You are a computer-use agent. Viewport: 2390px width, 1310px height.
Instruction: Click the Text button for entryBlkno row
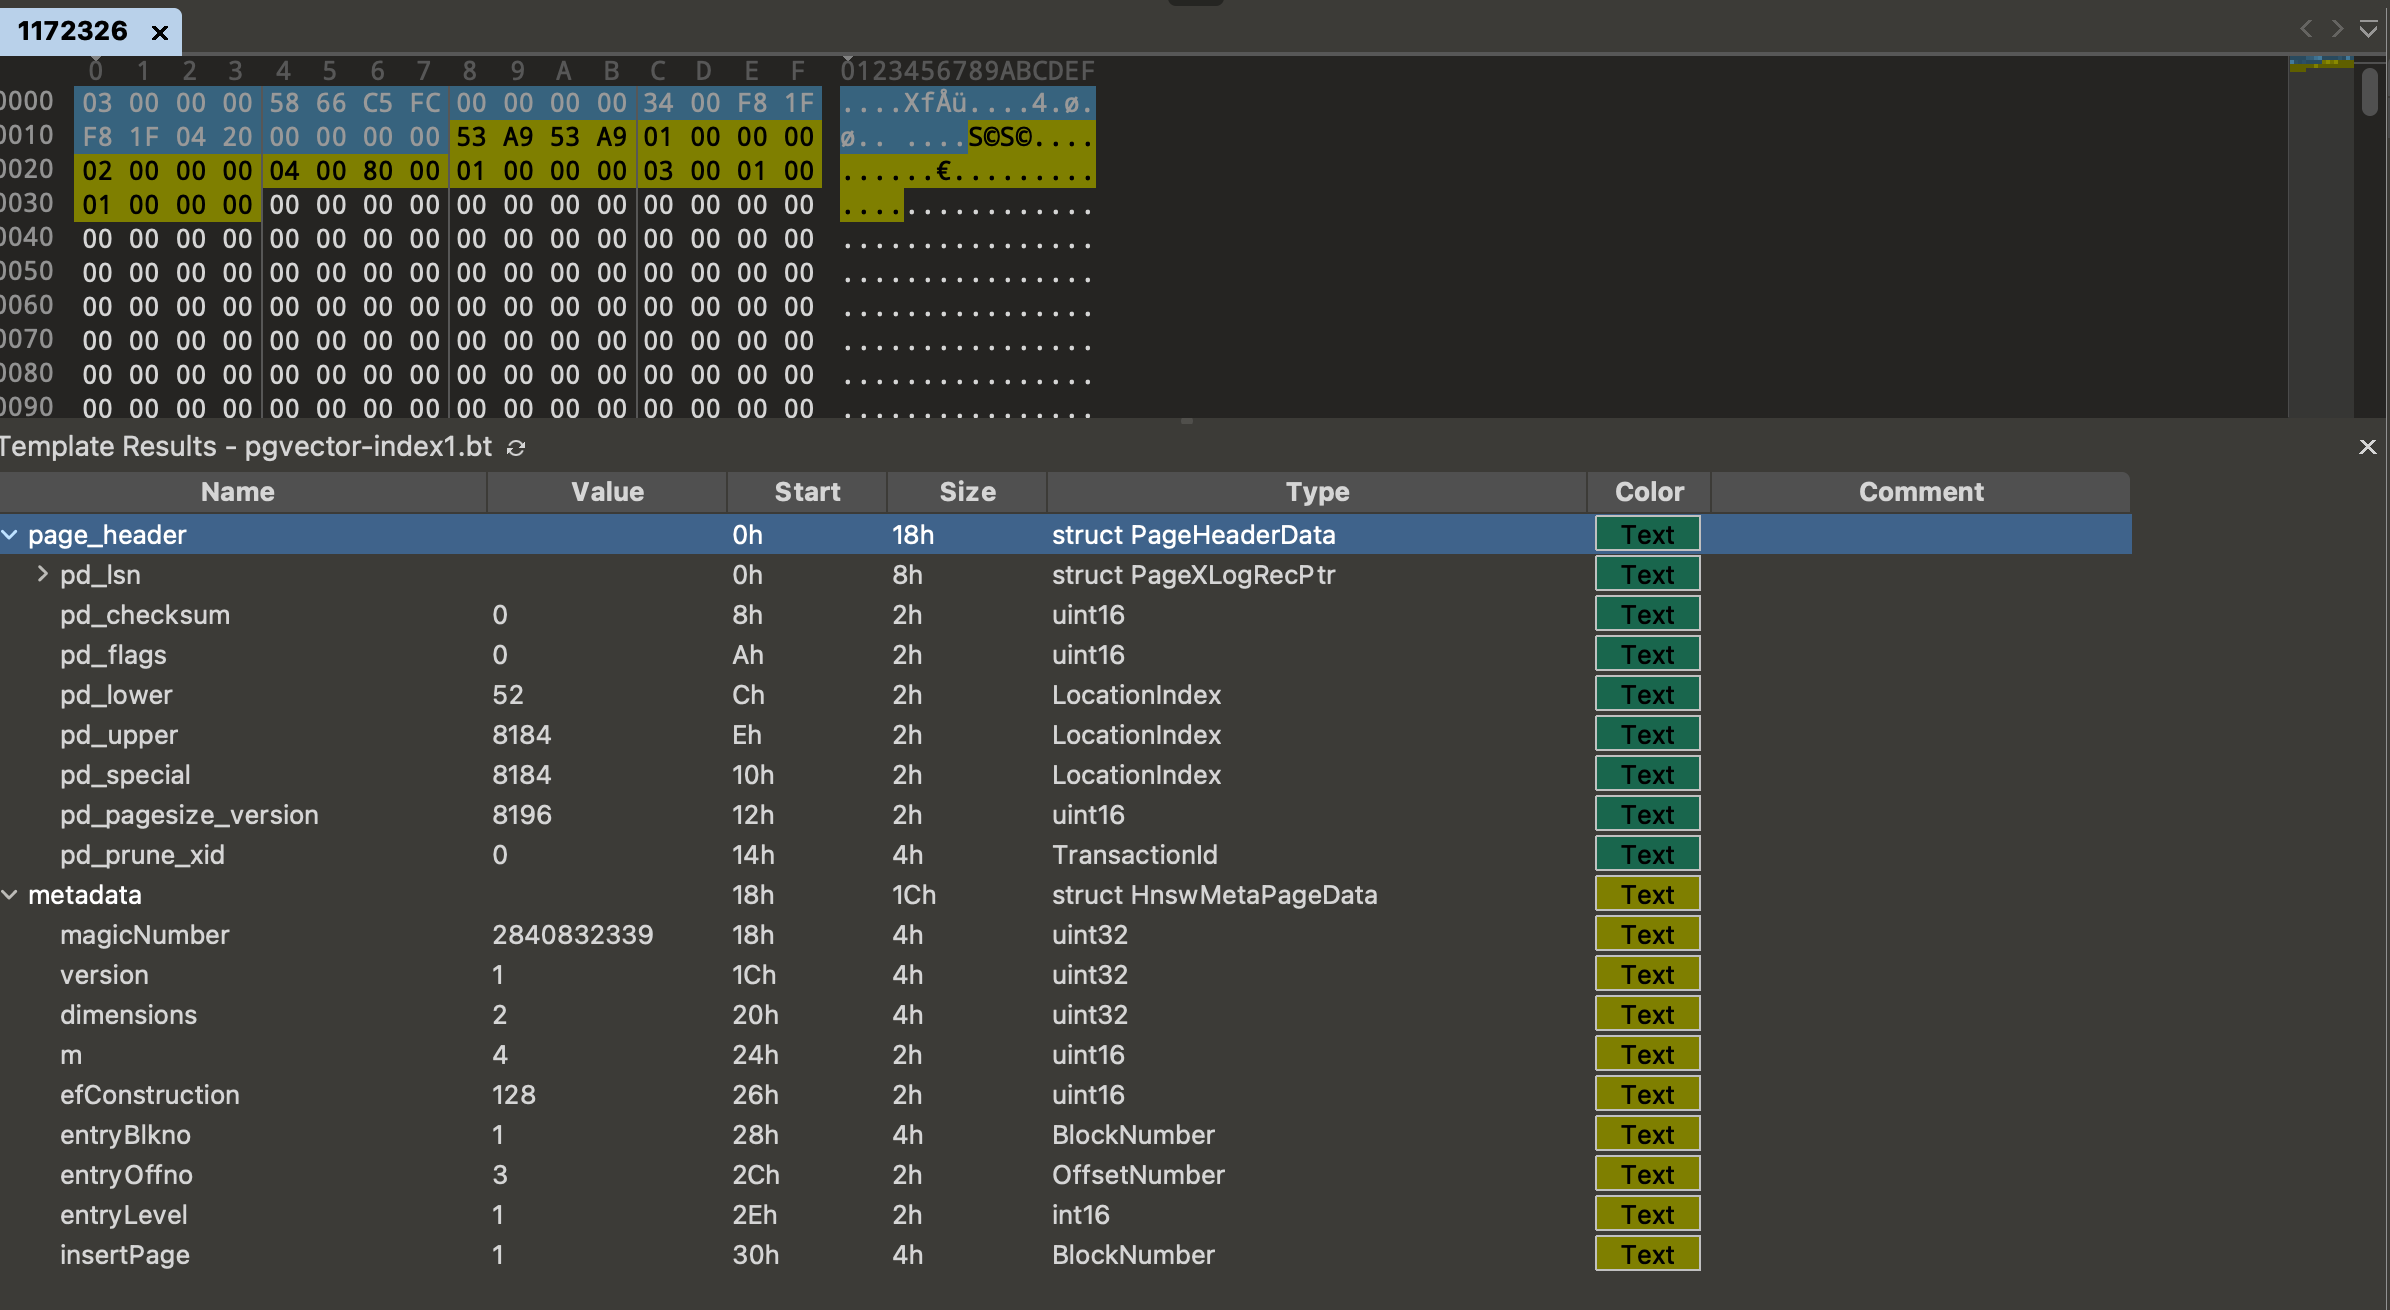[x=1647, y=1134]
